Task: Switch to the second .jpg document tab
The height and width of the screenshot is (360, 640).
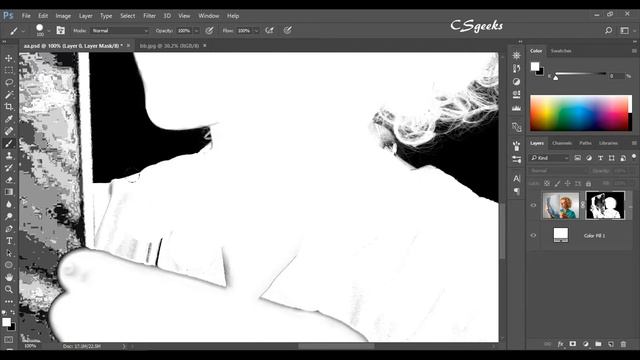Action: click(169, 46)
